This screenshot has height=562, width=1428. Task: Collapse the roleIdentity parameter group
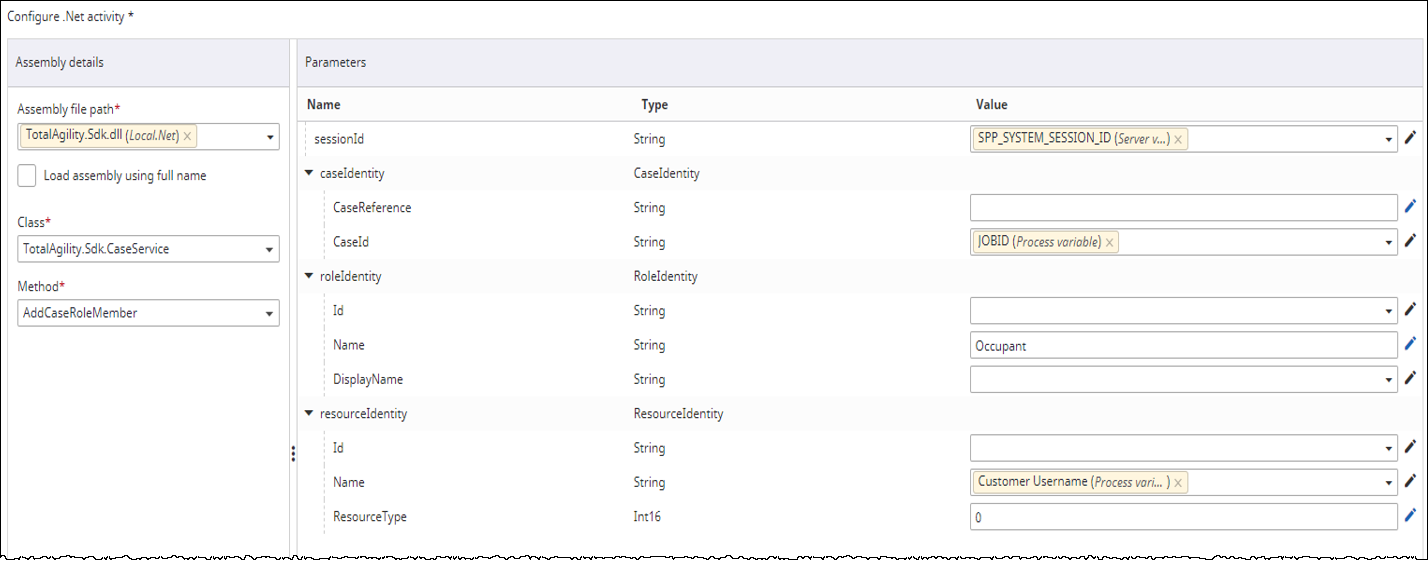point(309,276)
